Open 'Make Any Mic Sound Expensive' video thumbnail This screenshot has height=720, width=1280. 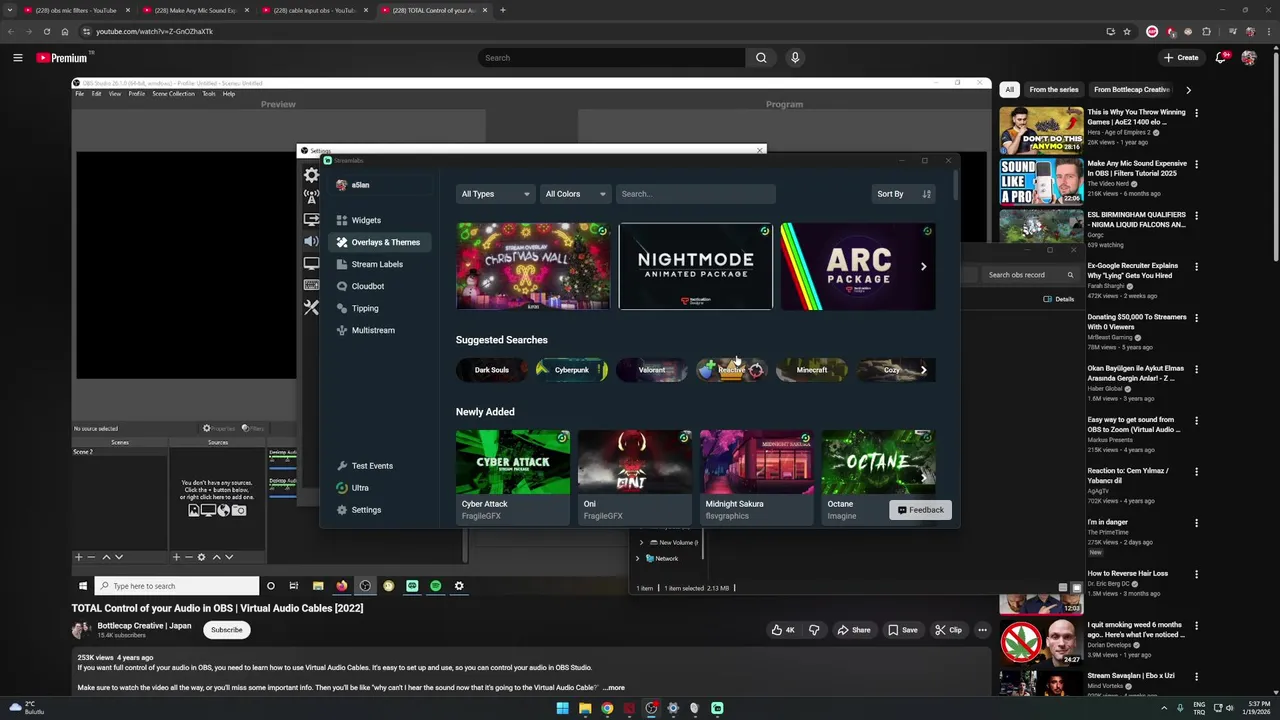tap(1041, 181)
